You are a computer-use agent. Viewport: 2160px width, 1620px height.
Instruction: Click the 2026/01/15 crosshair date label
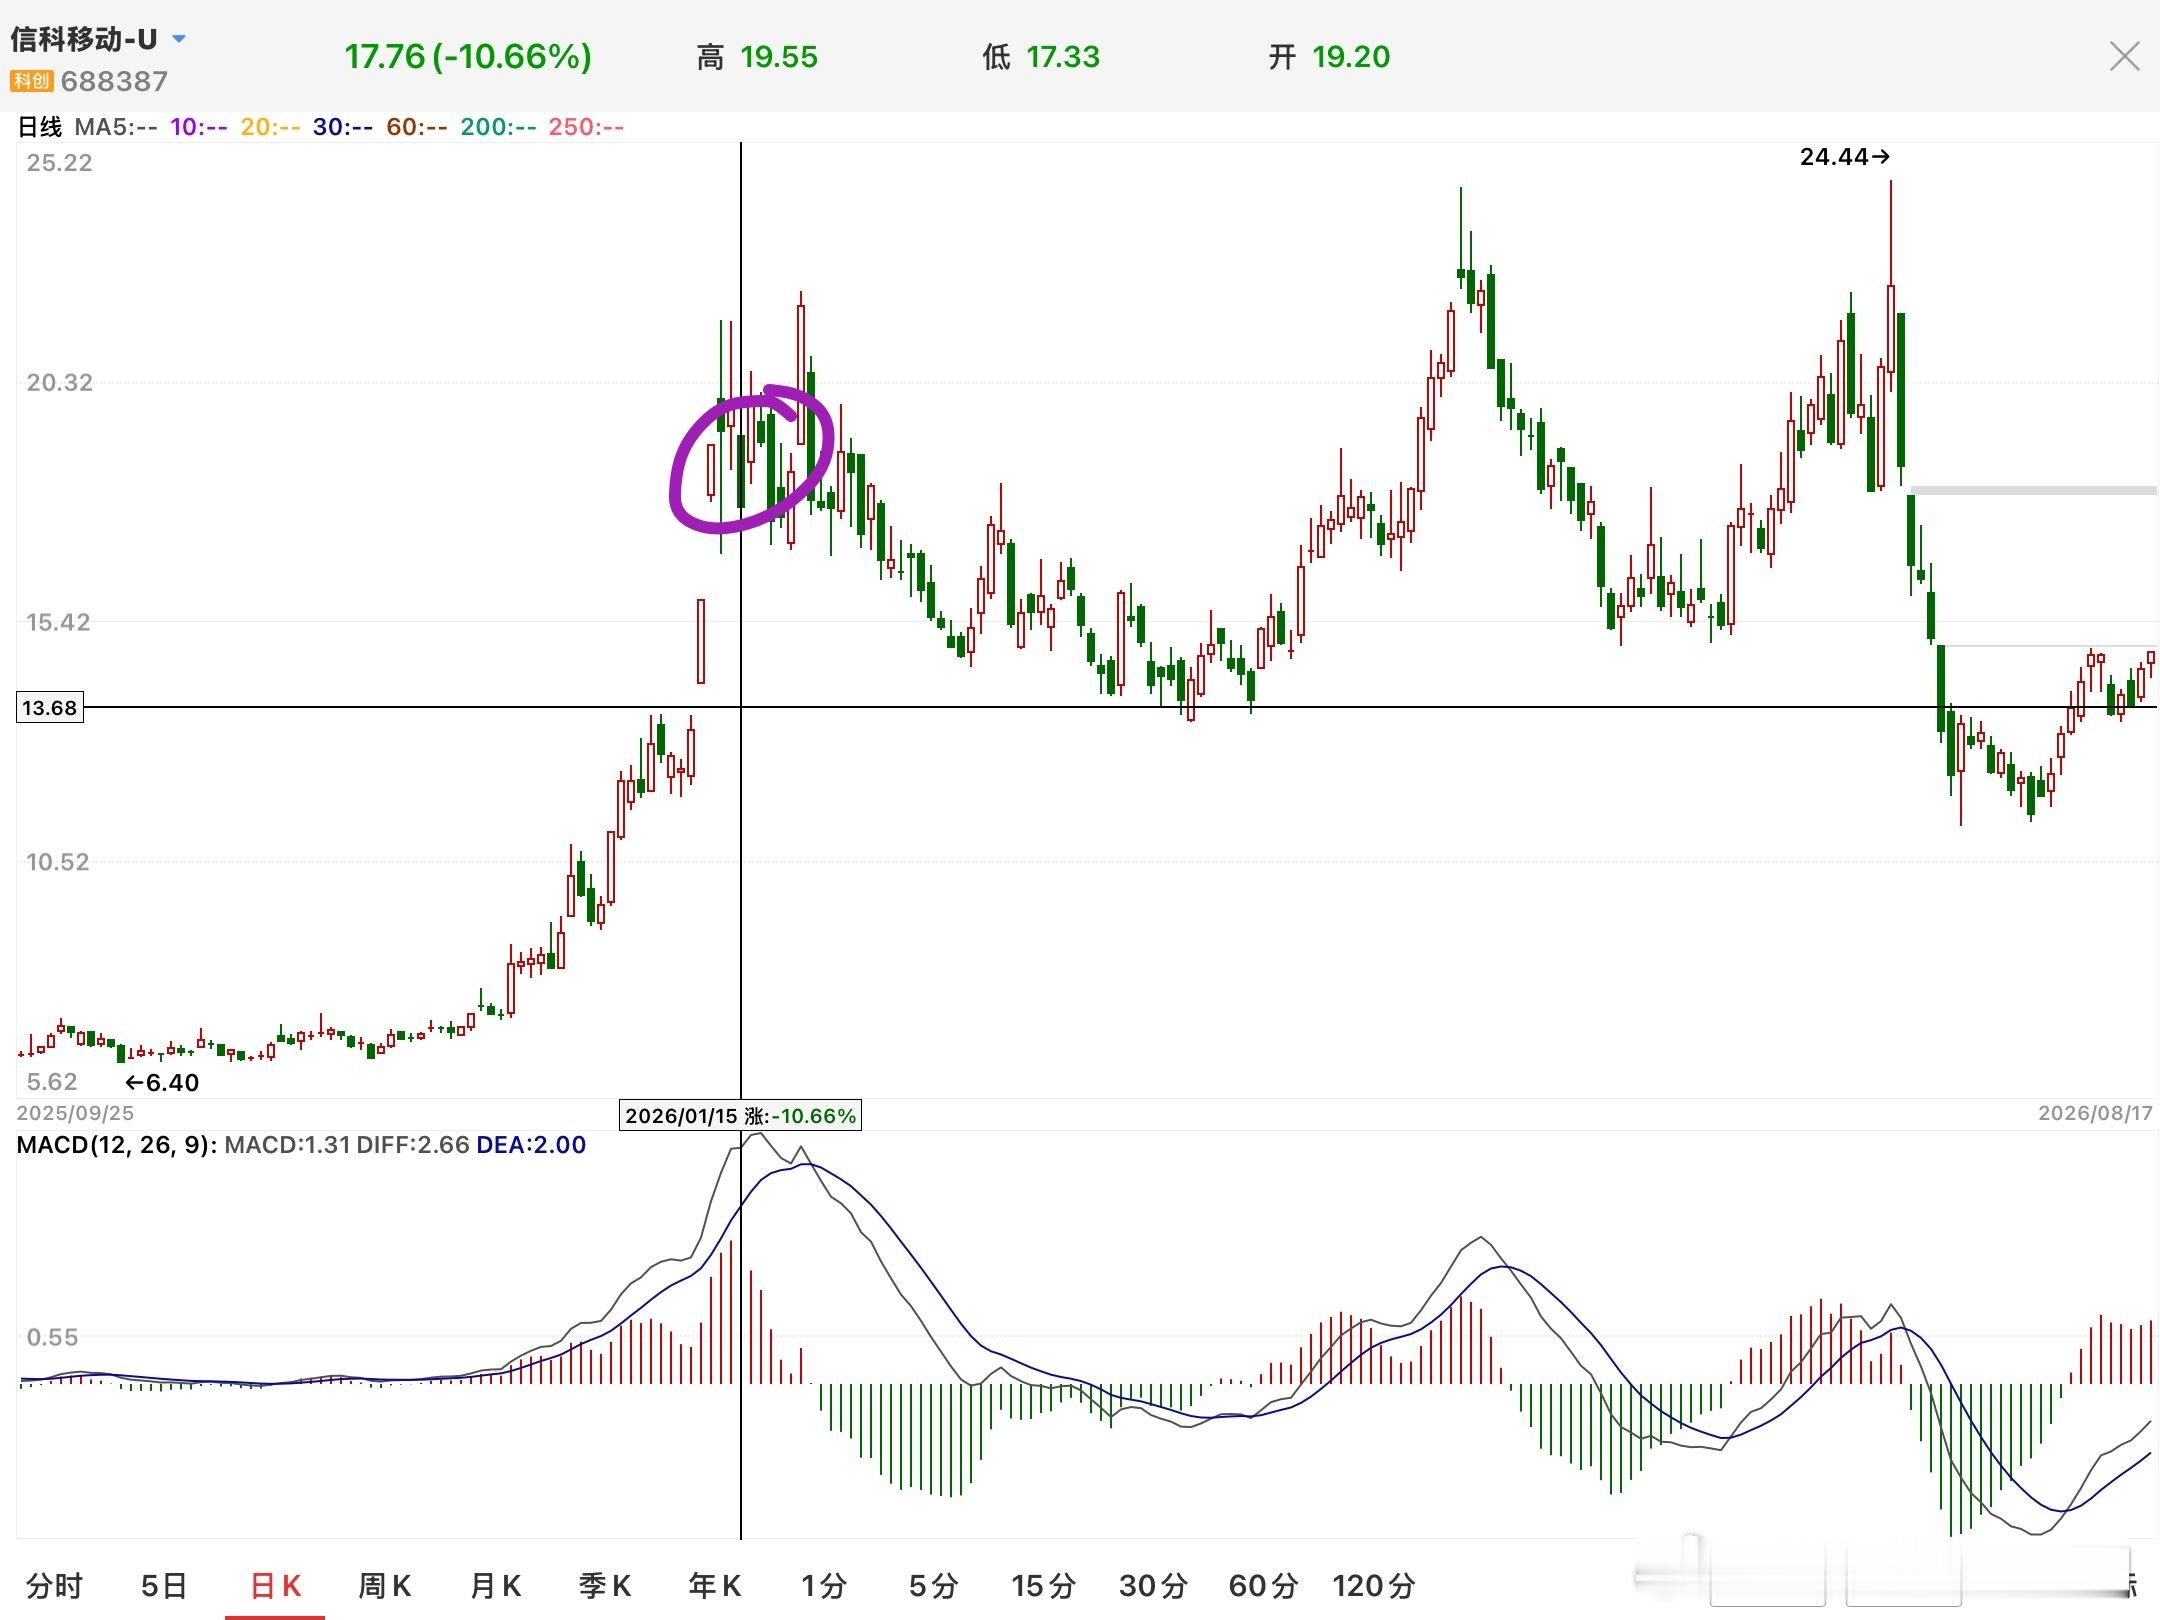pos(740,1115)
